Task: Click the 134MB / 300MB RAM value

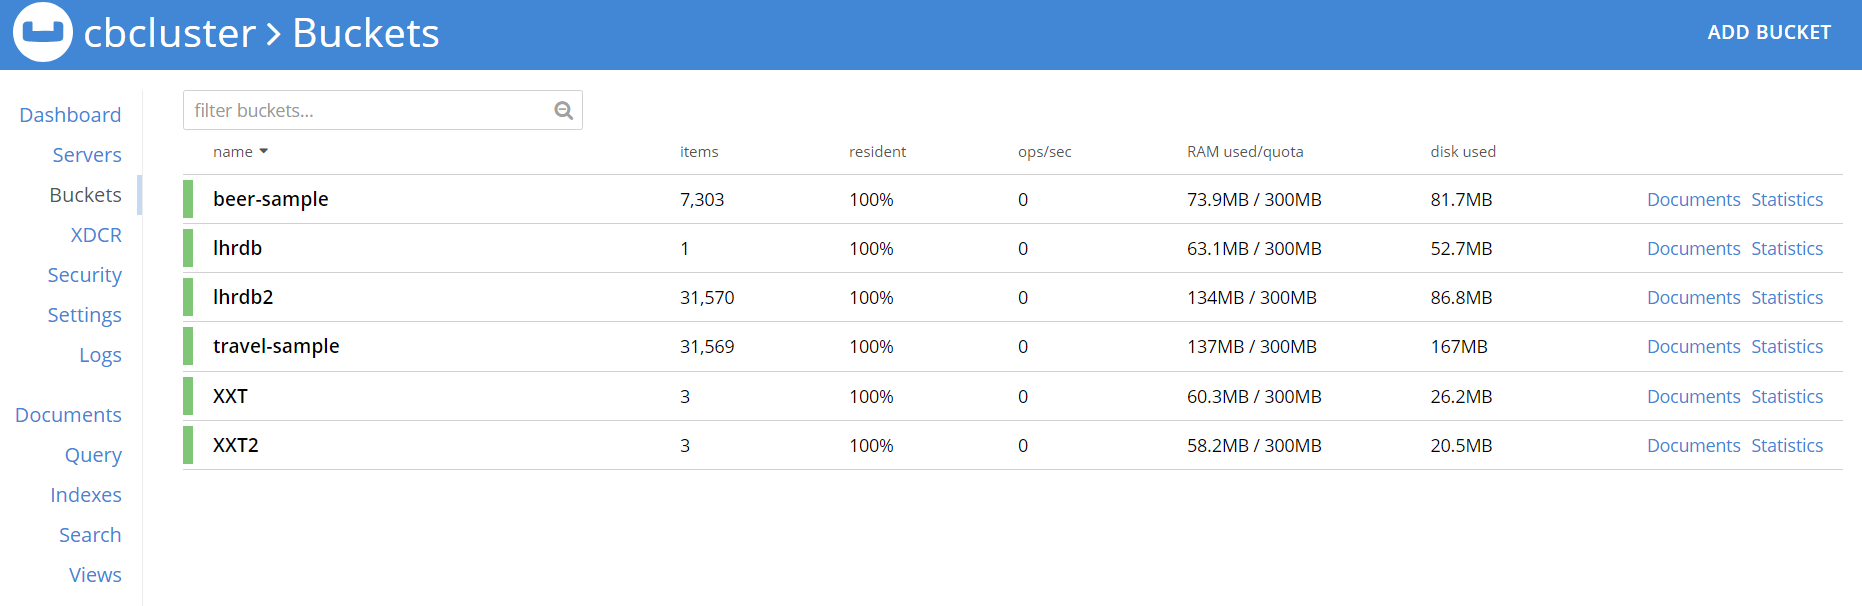Action: click(1252, 297)
